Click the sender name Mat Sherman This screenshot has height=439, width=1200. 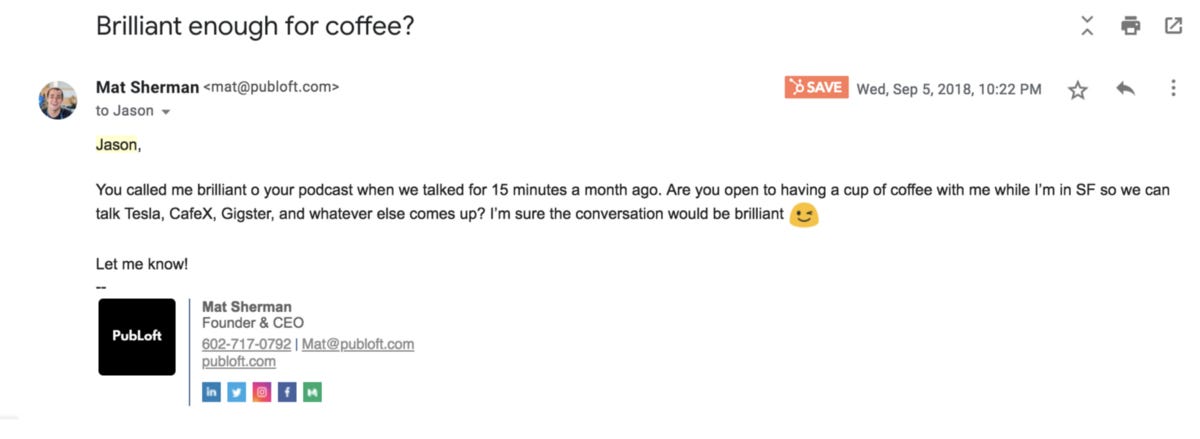coord(147,87)
